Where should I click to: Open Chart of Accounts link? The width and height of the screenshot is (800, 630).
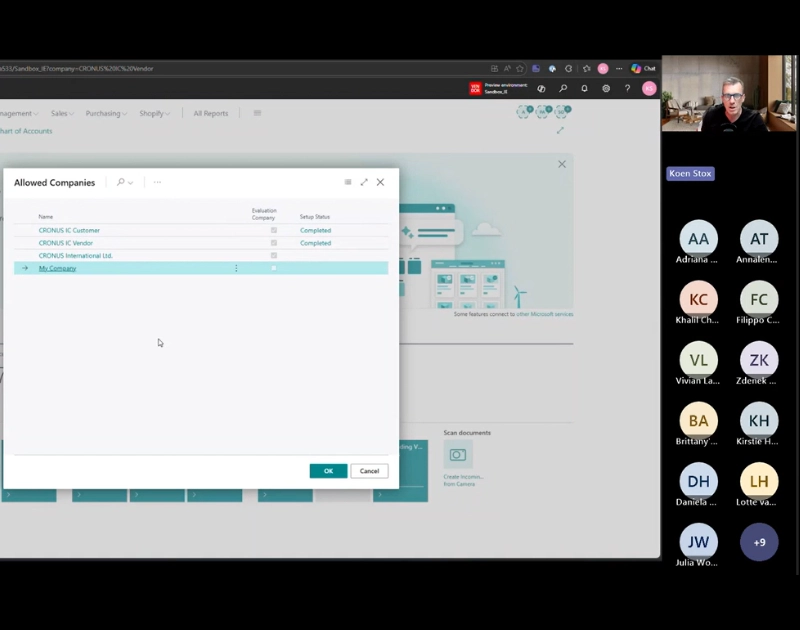(26, 131)
